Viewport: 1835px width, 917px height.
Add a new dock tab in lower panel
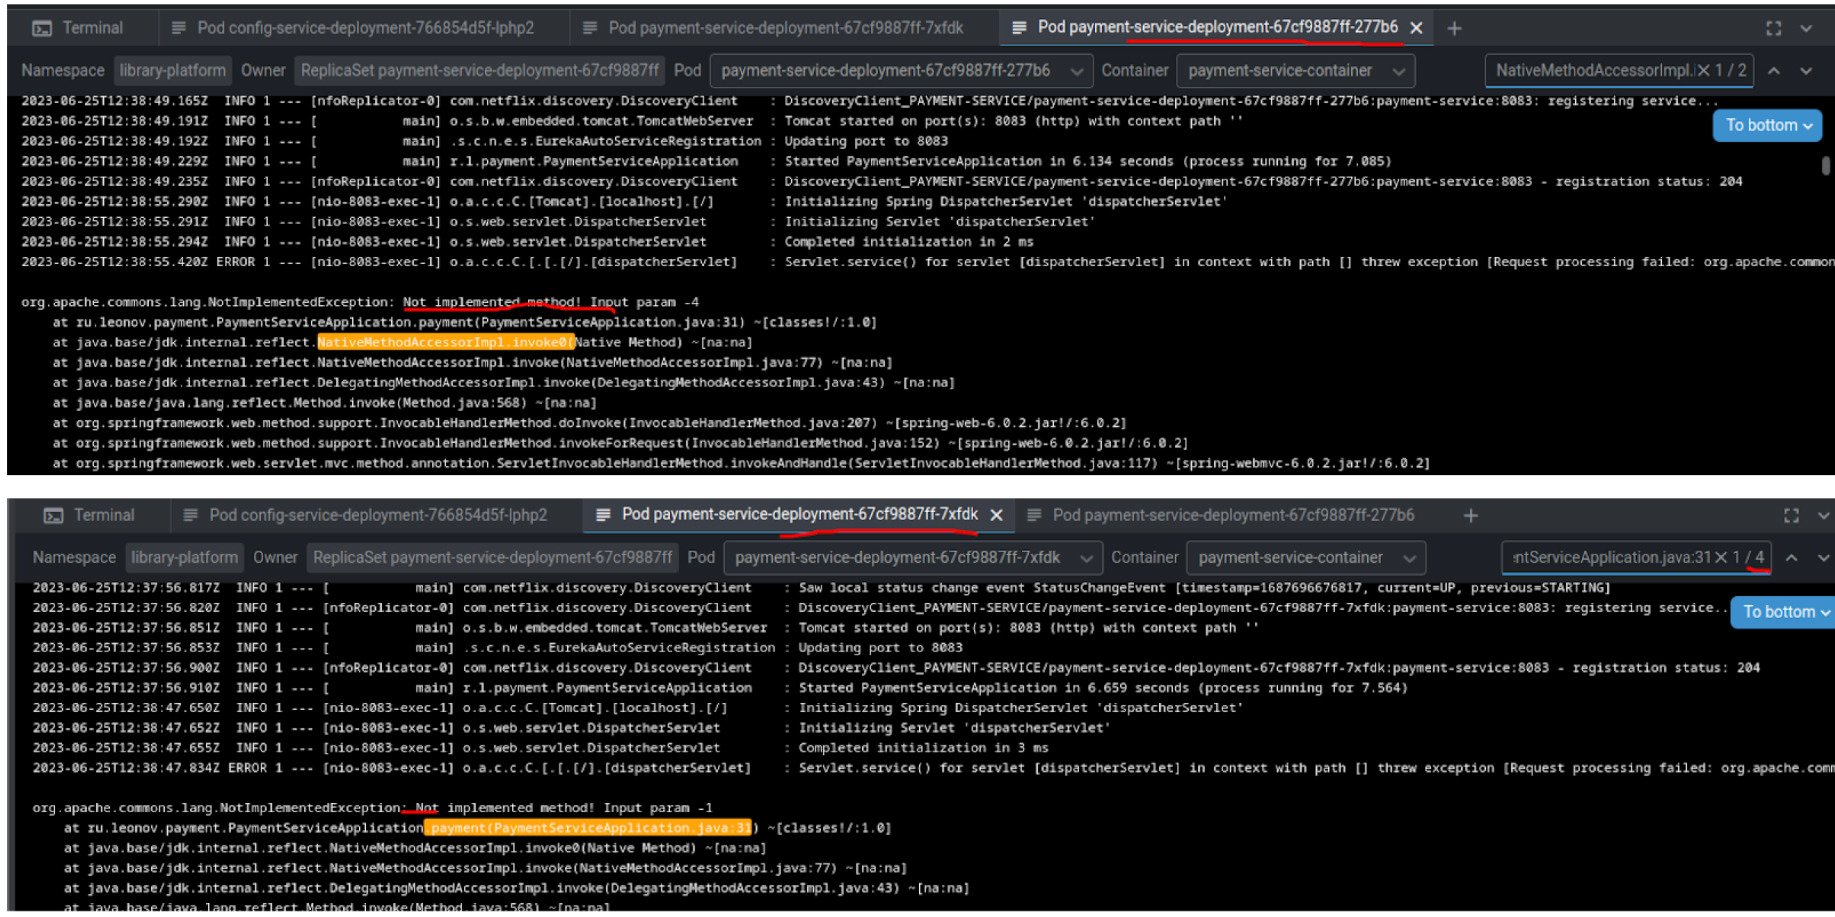coord(1470,515)
